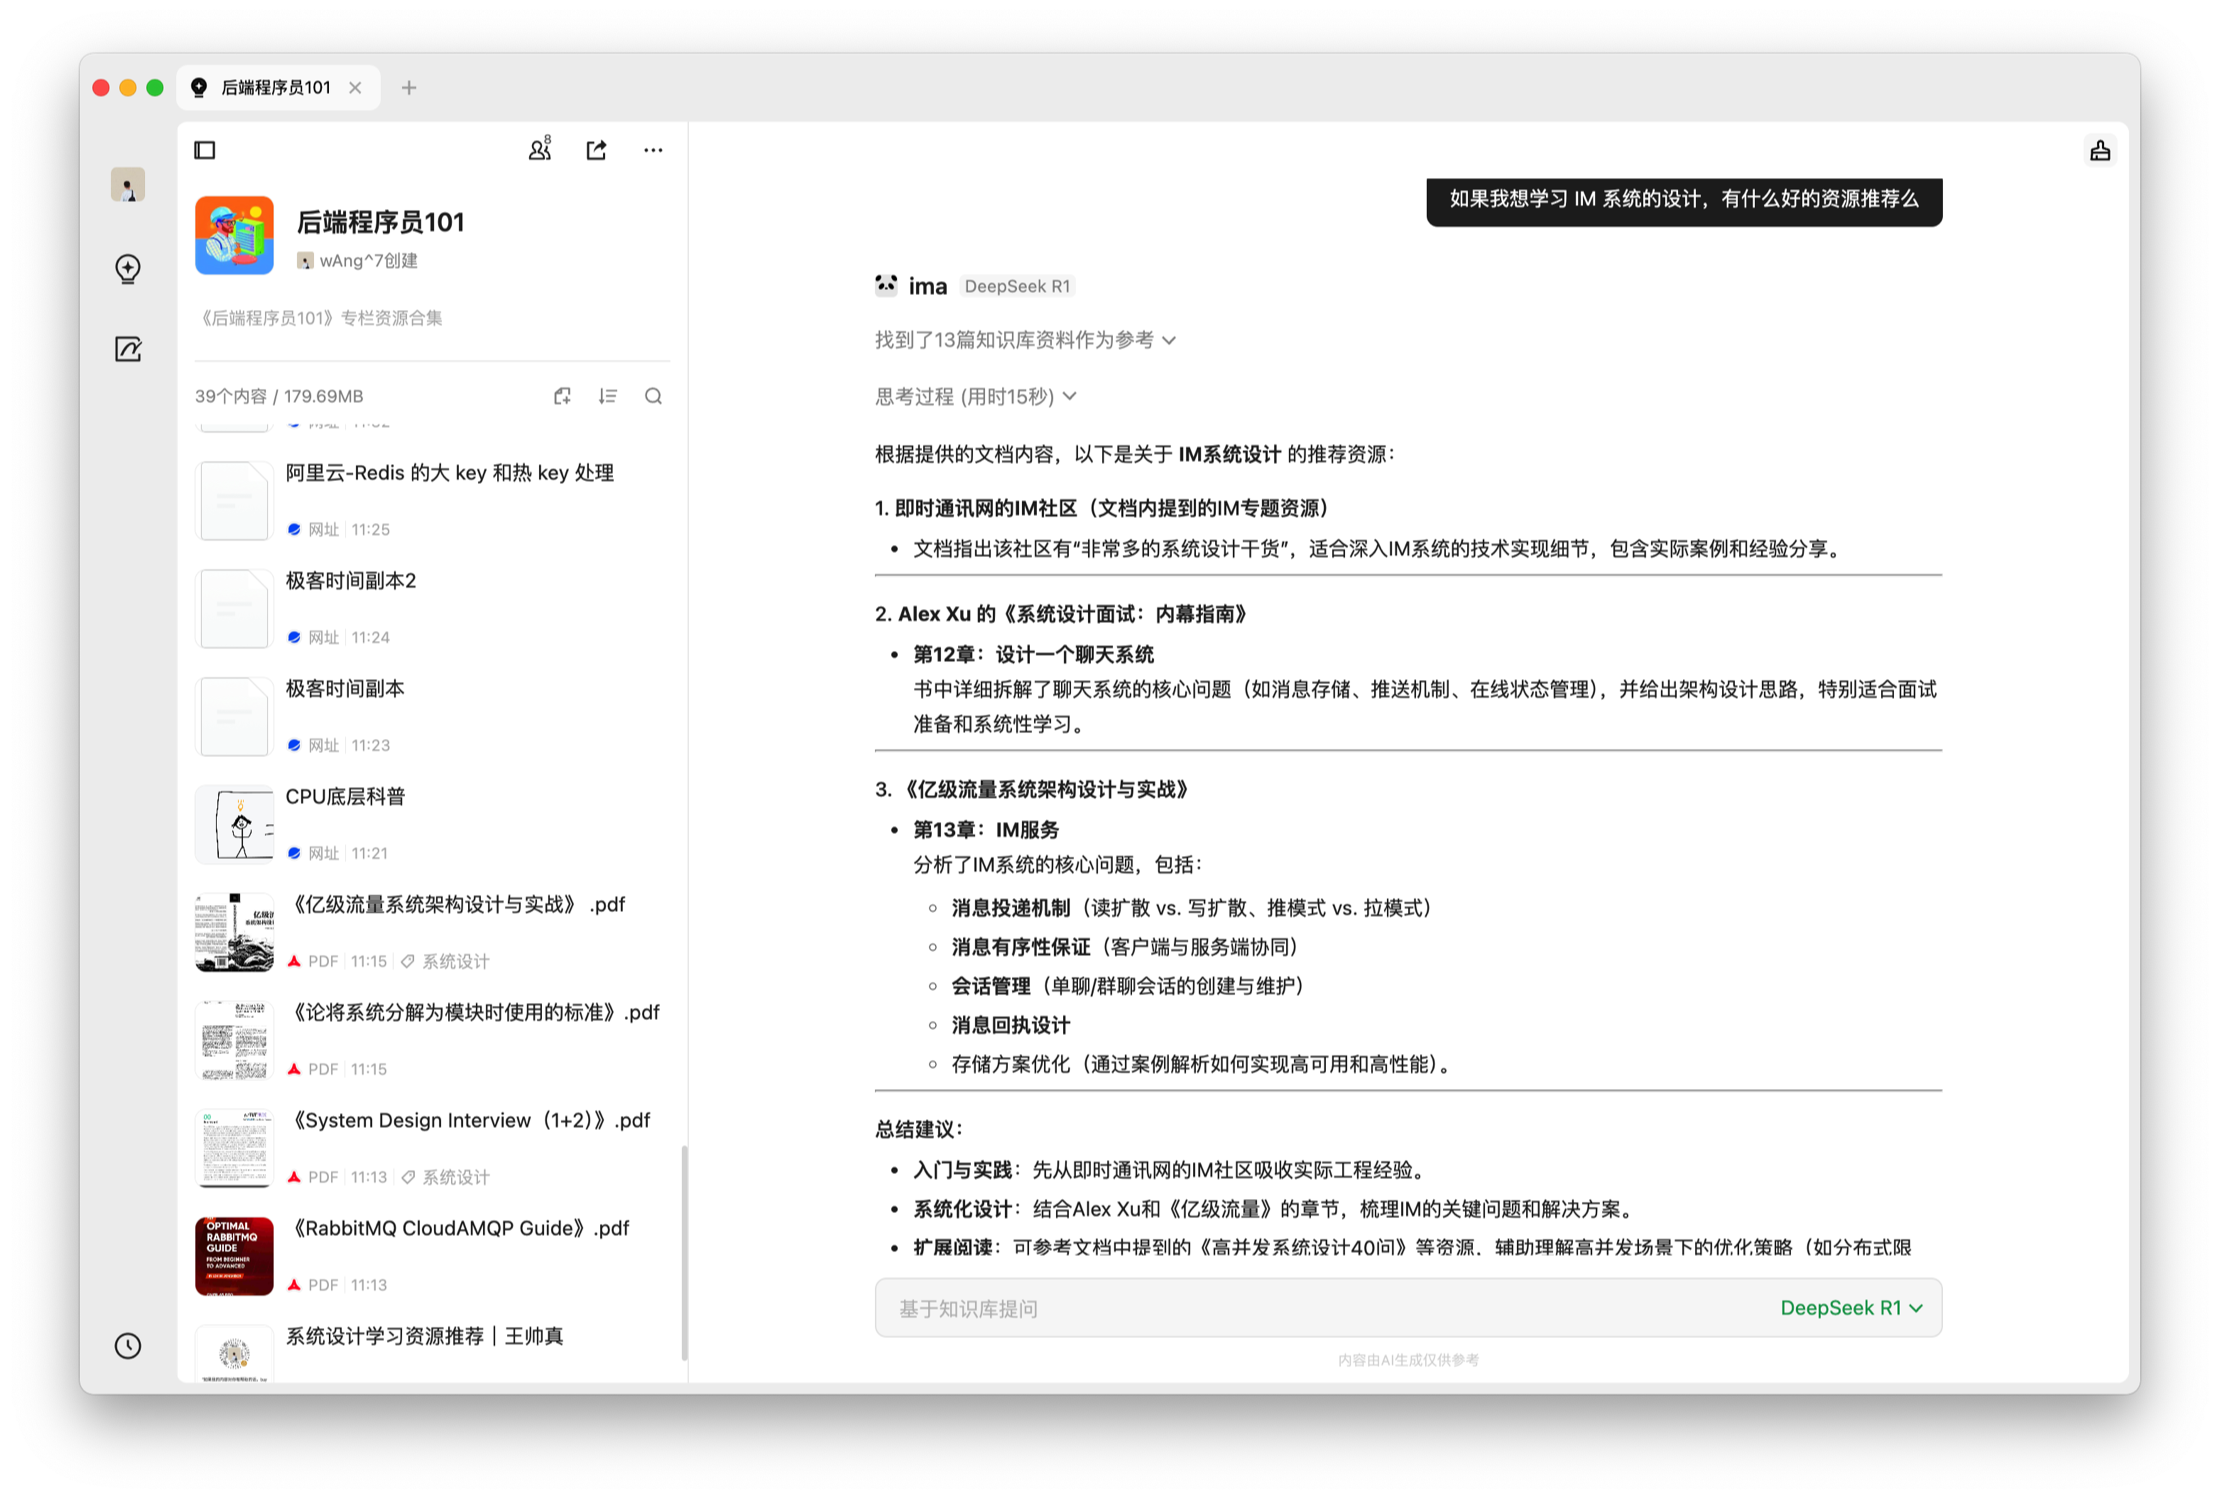The height and width of the screenshot is (1499, 2220).
Task: Click the 后端程序员101 knowledge base title
Action: [x=381, y=221]
